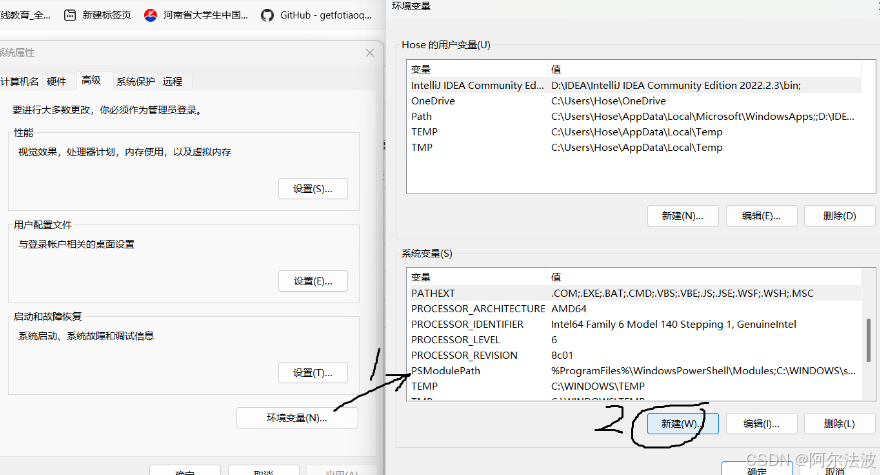The height and width of the screenshot is (475, 880).
Task: Select system TEMP variable C:\WINDOWS\TEMP
Action: click(x=634, y=386)
